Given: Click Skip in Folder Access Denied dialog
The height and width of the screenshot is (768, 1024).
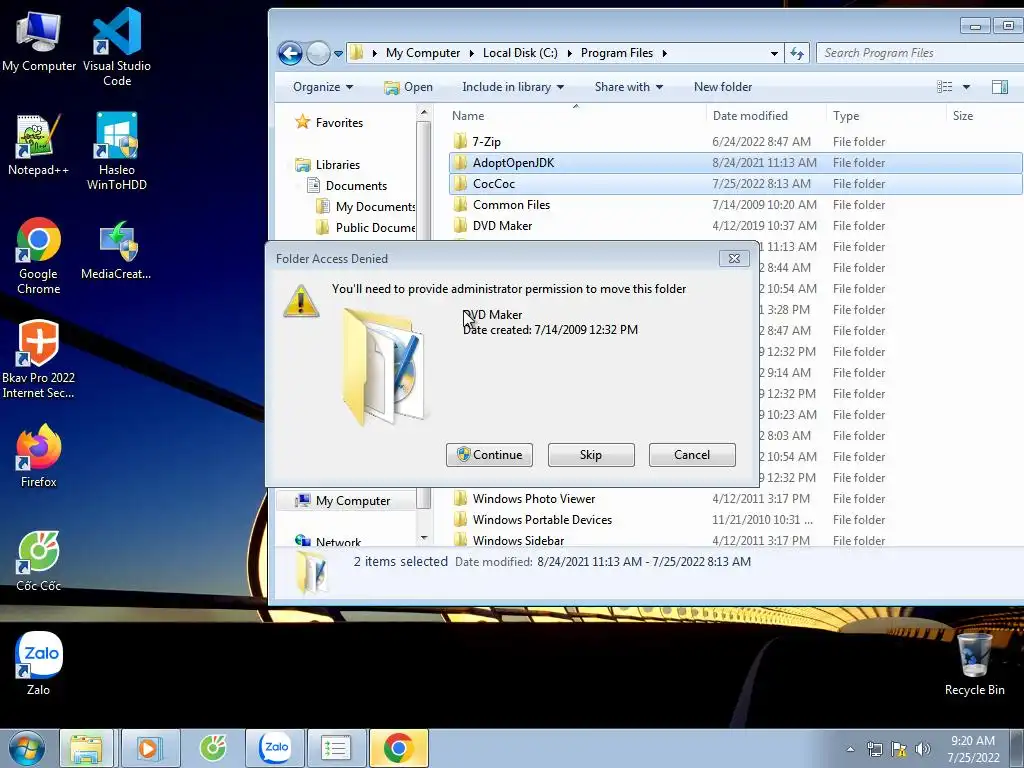Looking at the screenshot, I should pyautogui.click(x=591, y=455).
